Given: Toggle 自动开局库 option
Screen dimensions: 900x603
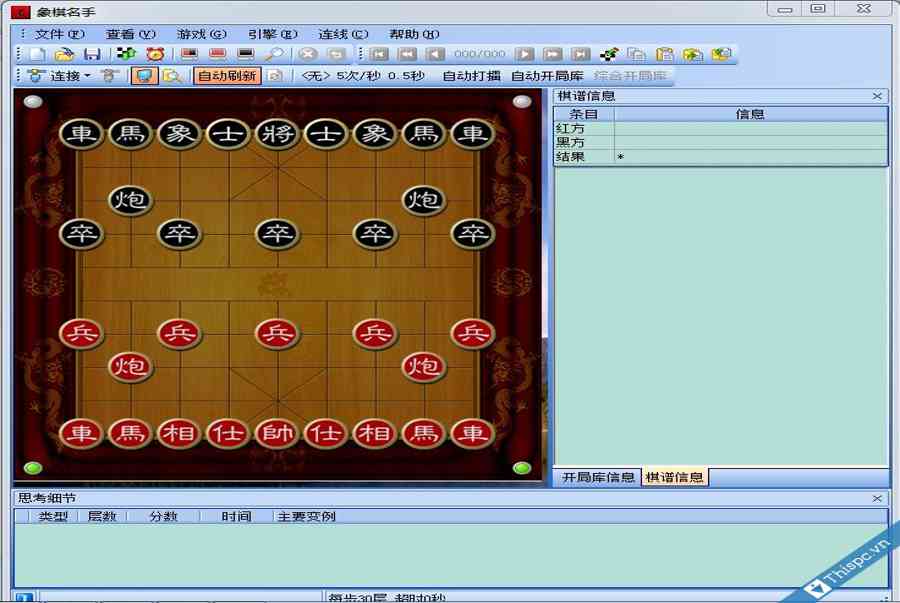Looking at the screenshot, I should click(547, 76).
